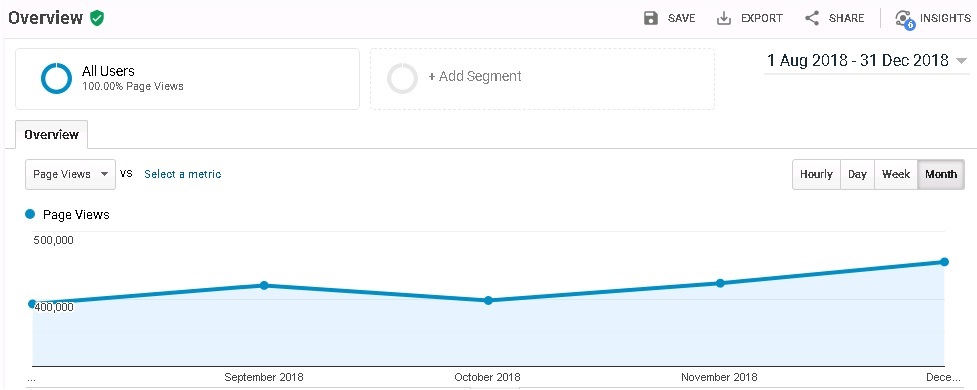Select the Month granularity button
This screenshot has height=390, width=977.
(x=941, y=174)
